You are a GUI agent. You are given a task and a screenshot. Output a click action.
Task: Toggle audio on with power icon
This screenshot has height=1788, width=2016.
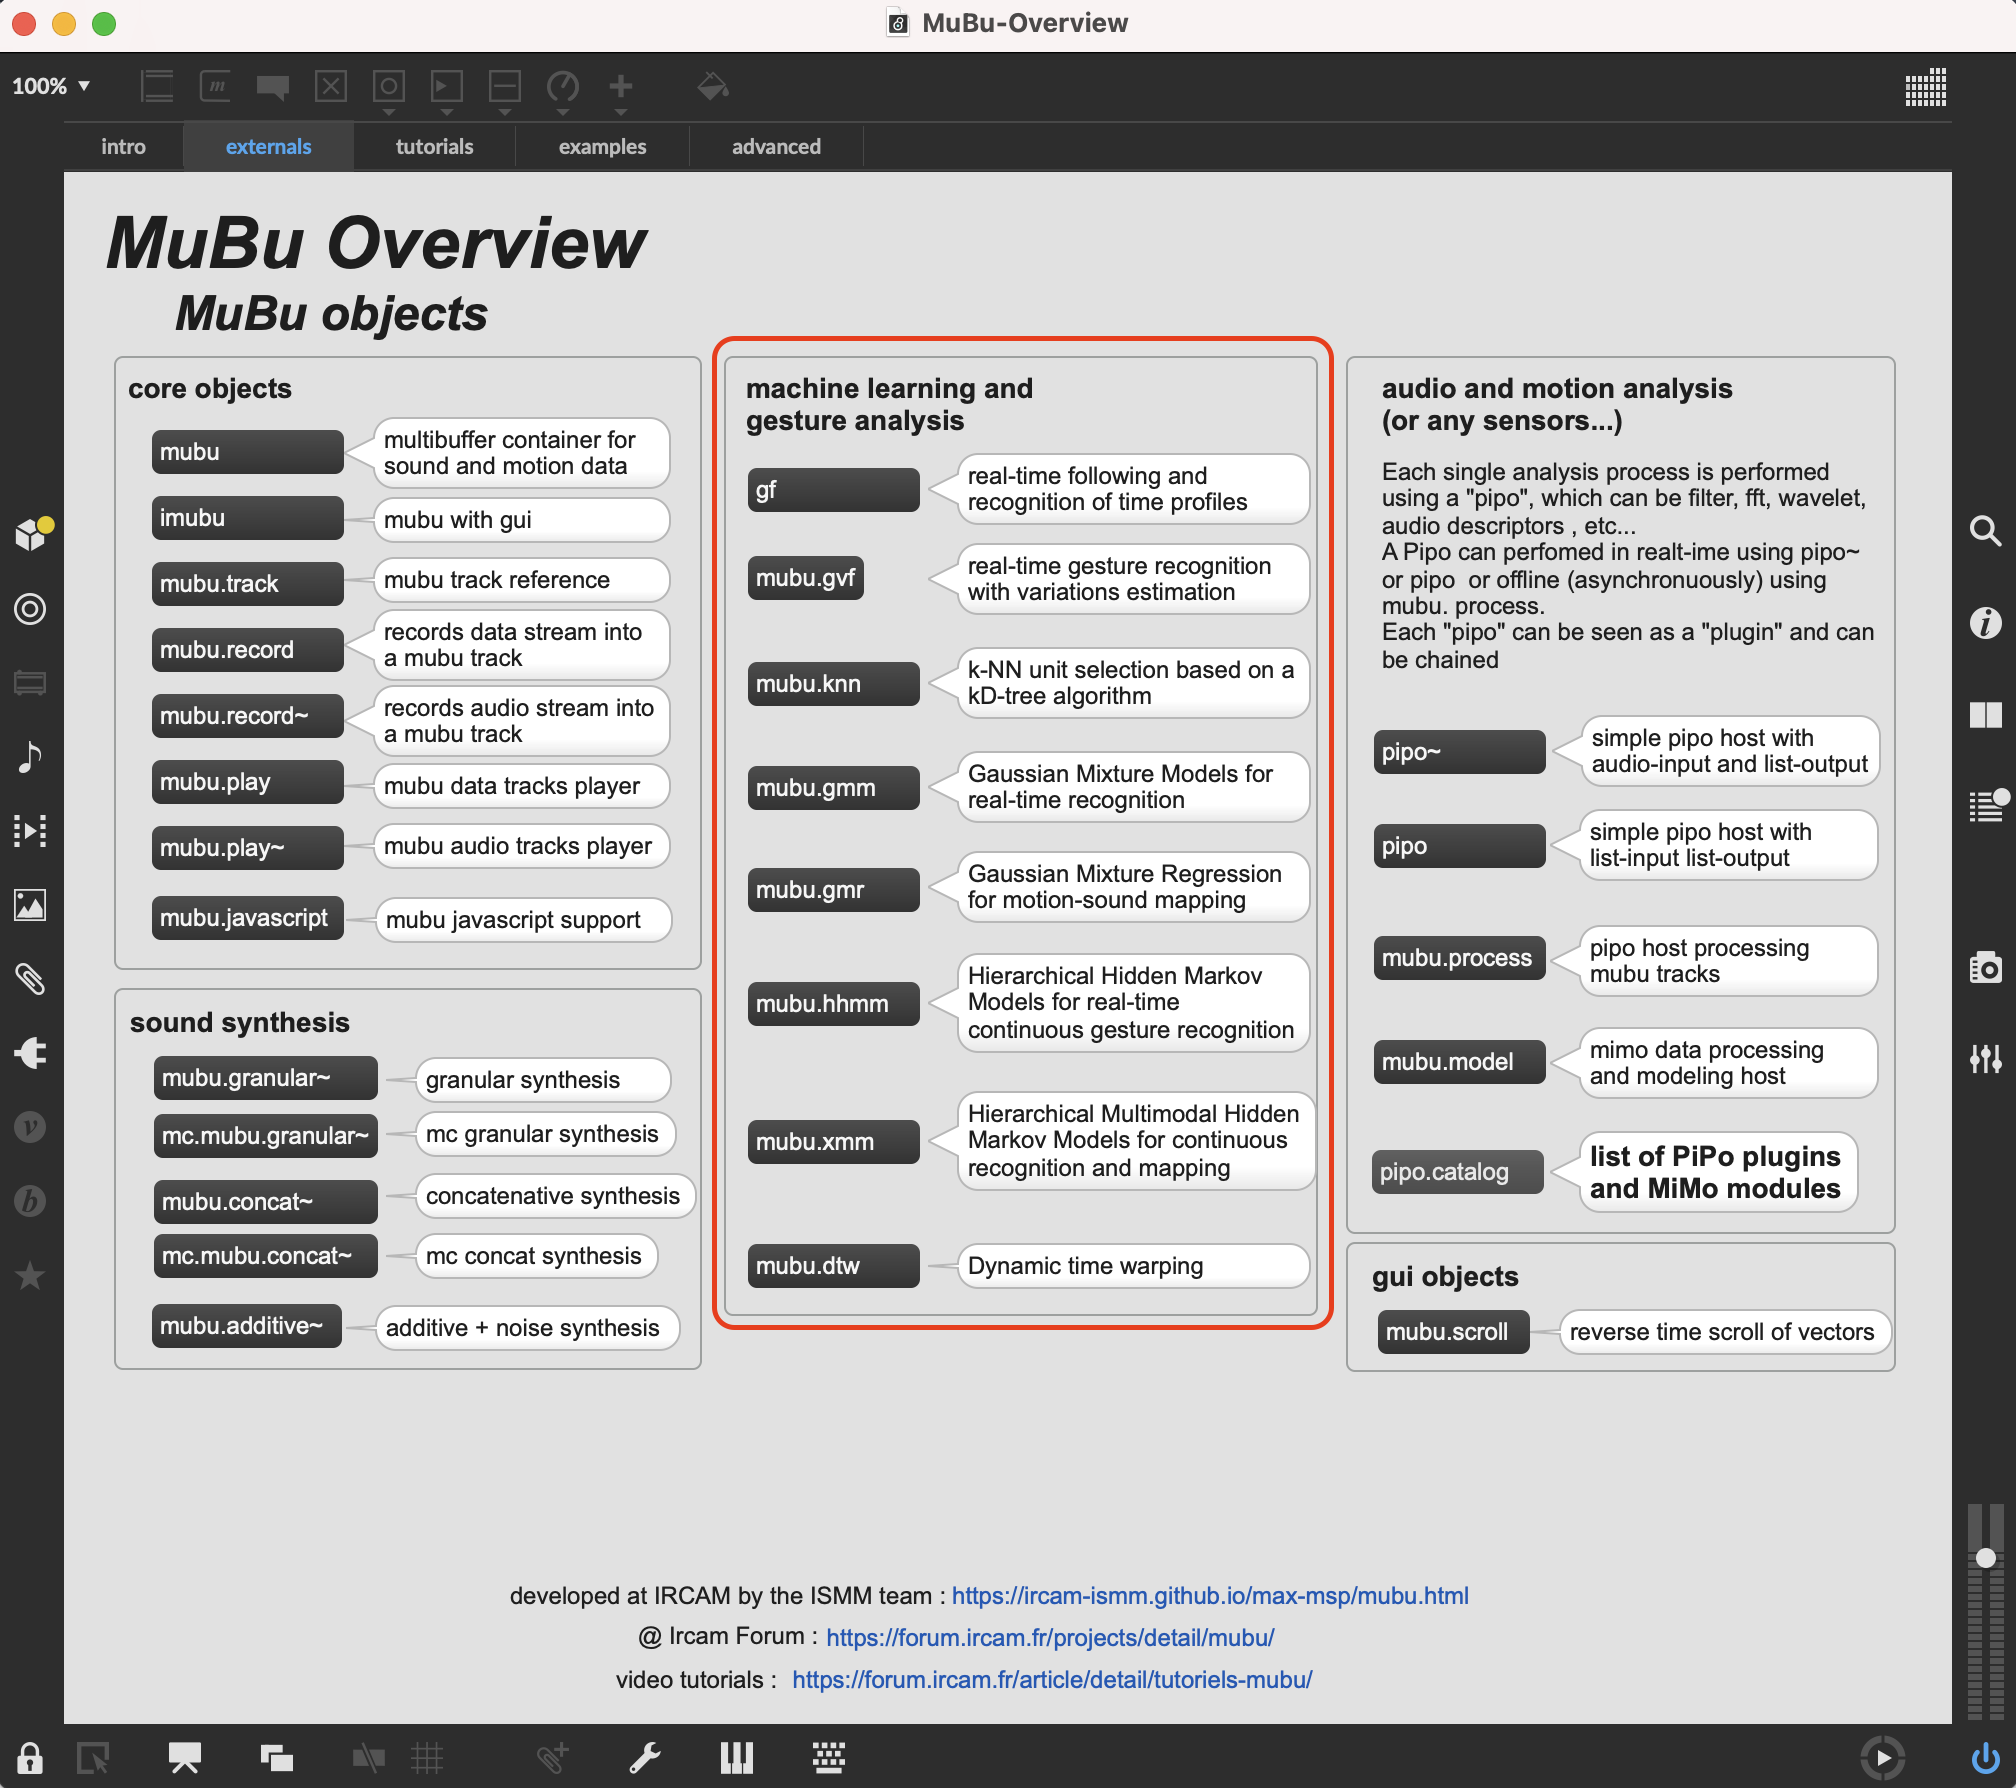click(1985, 1757)
